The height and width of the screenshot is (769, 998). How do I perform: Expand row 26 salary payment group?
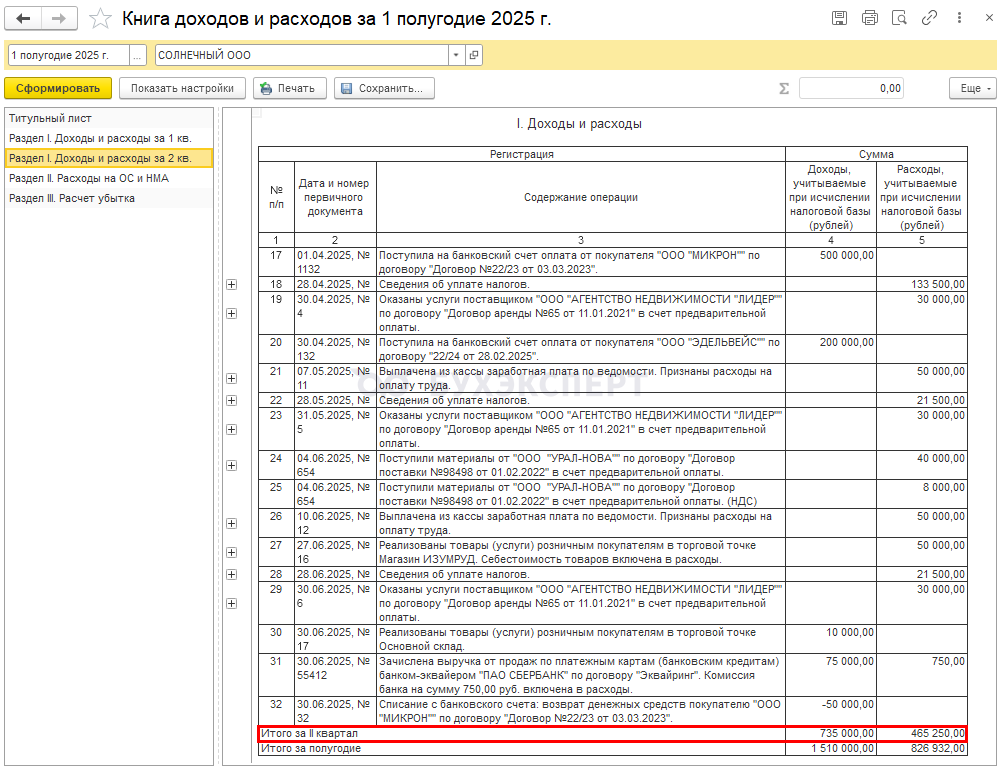coord(232,523)
